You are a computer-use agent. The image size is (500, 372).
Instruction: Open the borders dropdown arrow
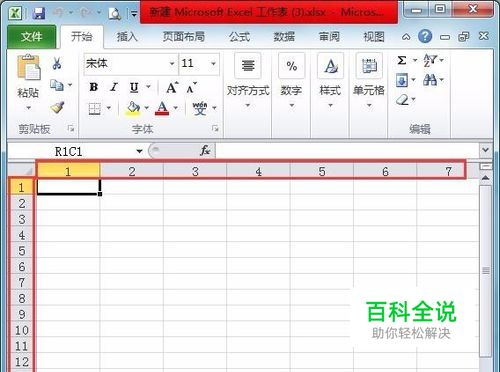[x=109, y=108]
